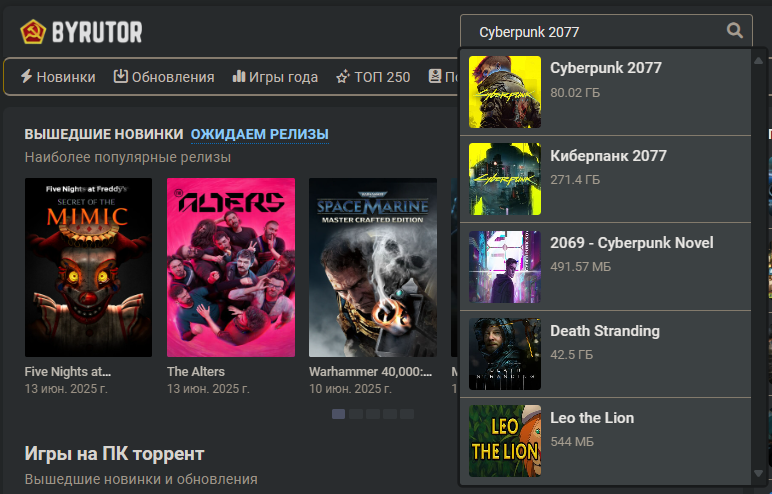
Task: Open the Death Stranding search result title
Action: click(x=605, y=331)
